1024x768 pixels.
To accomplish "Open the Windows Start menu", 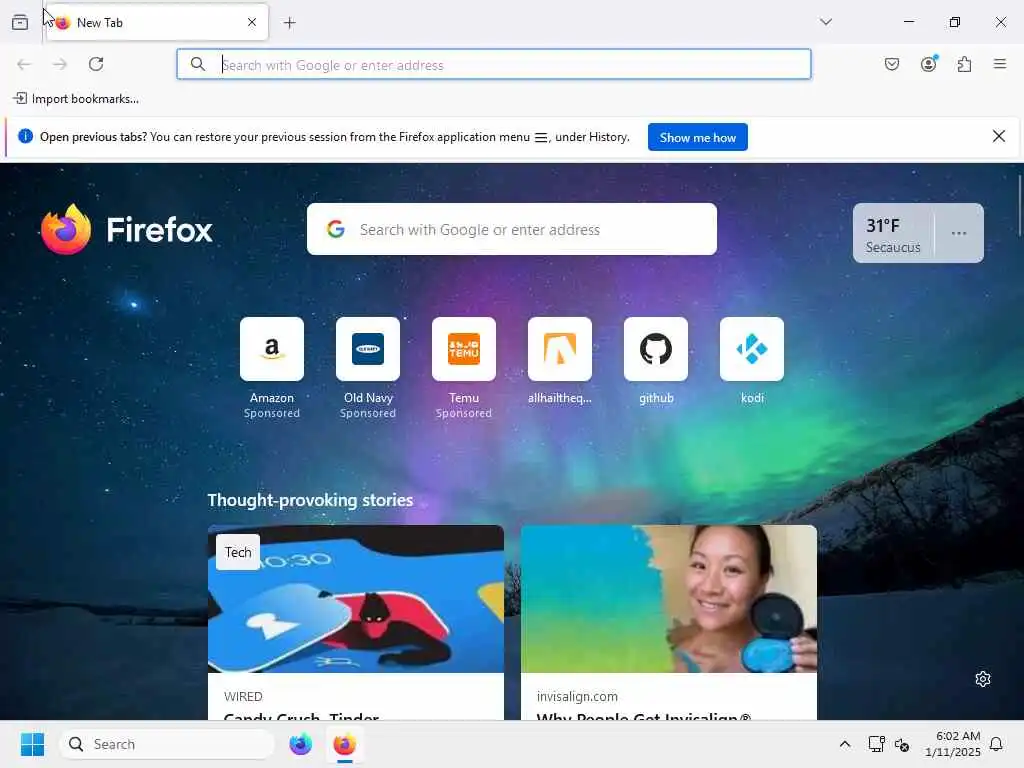I will pyautogui.click(x=32, y=744).
